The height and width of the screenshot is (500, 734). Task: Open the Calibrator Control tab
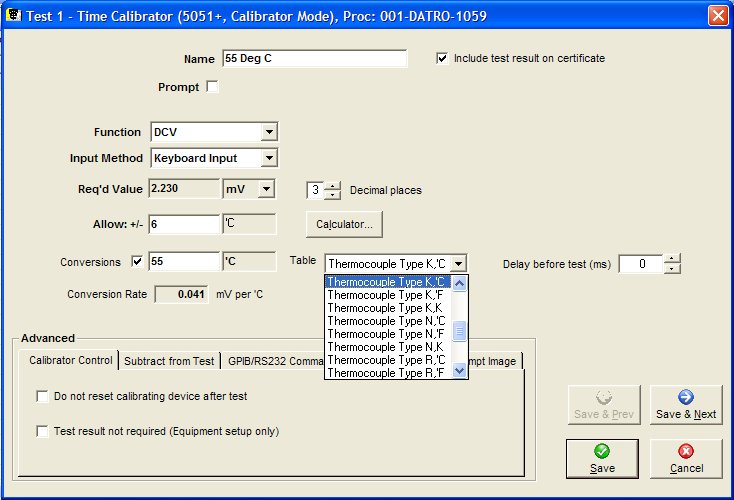[70, 361]
